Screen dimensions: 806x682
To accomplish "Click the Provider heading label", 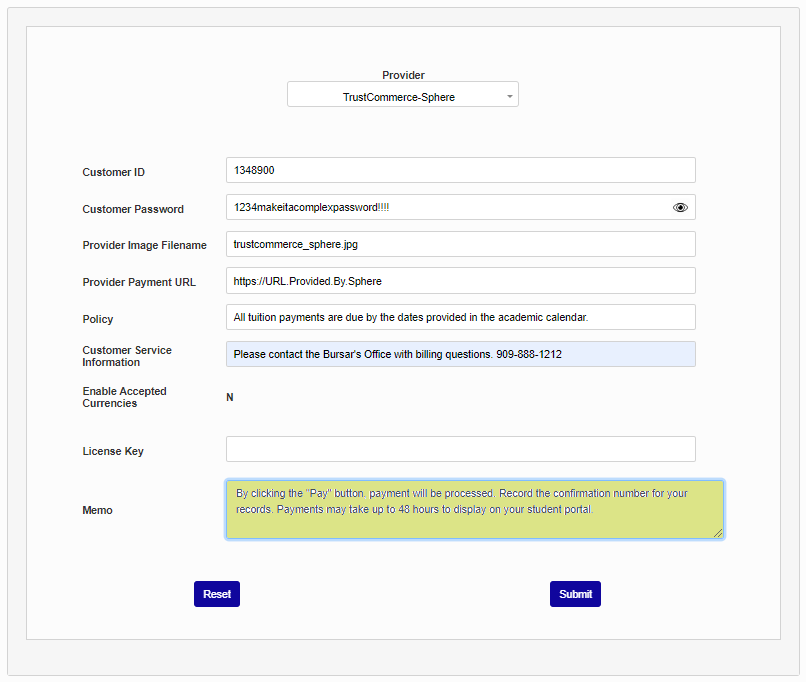I will [x=403, y=75].
